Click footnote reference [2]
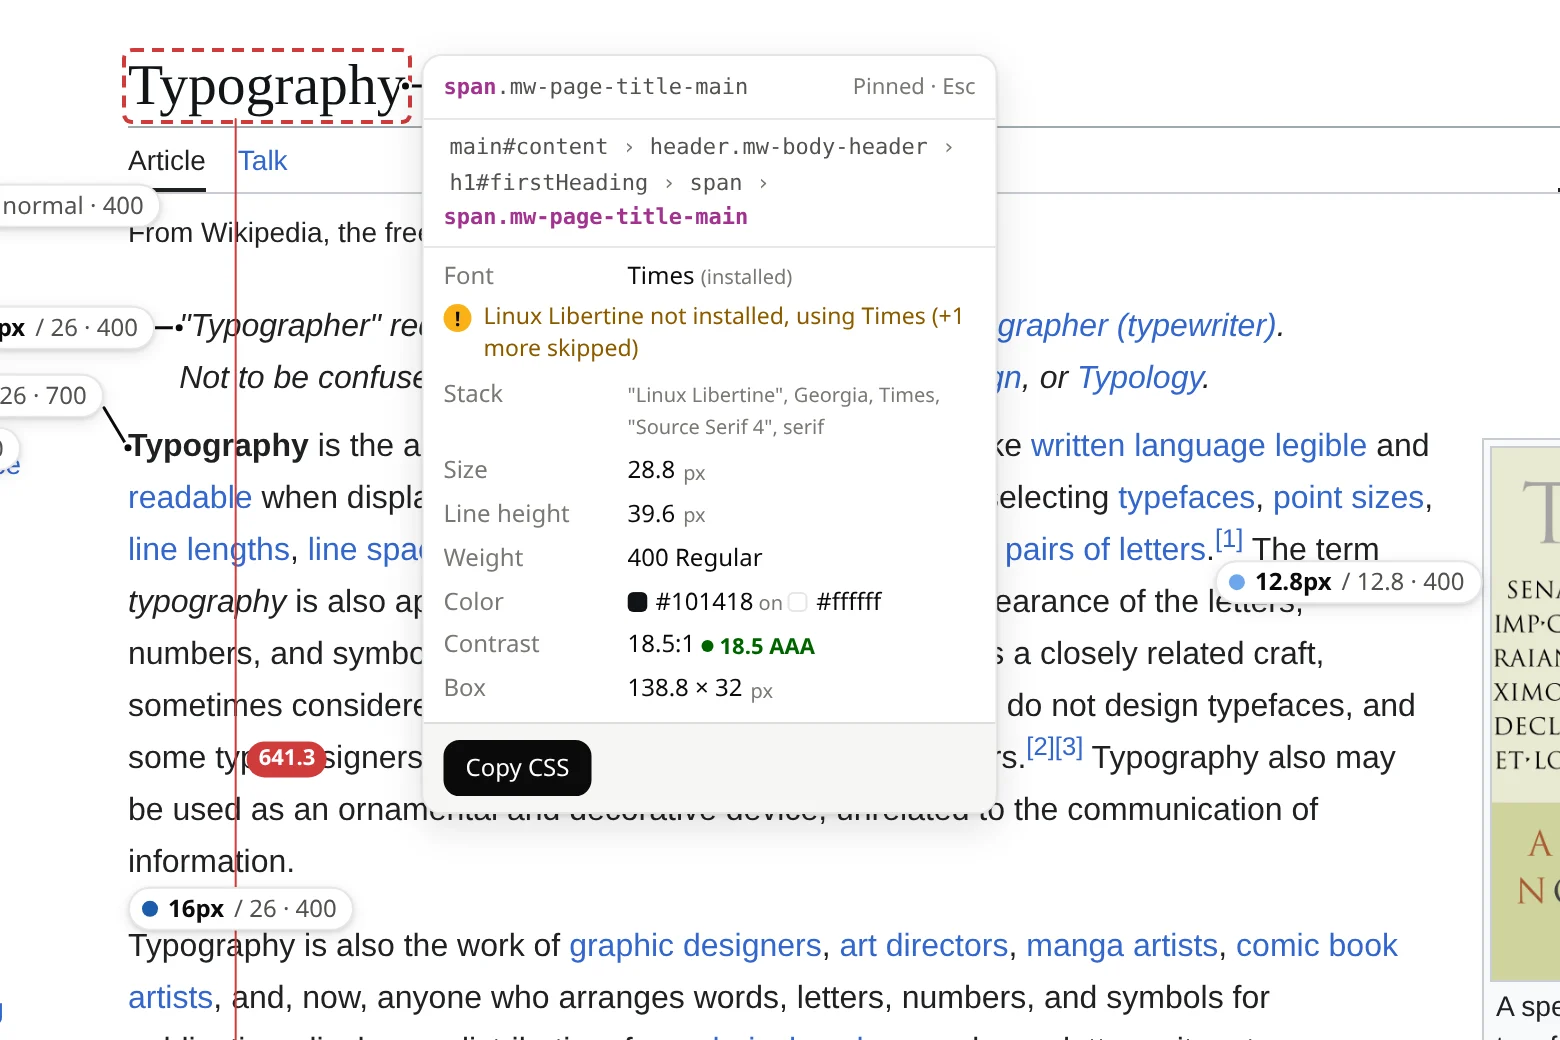 pos(1041,746)
